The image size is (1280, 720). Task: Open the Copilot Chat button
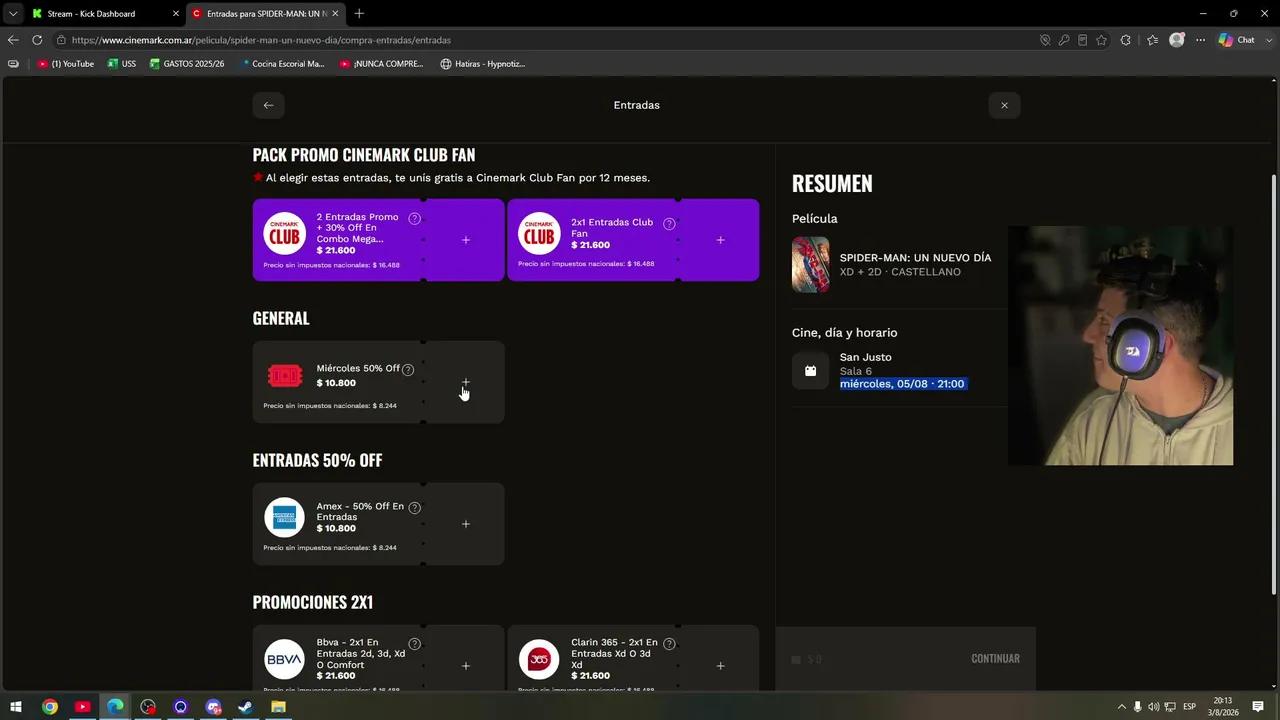1236,40
